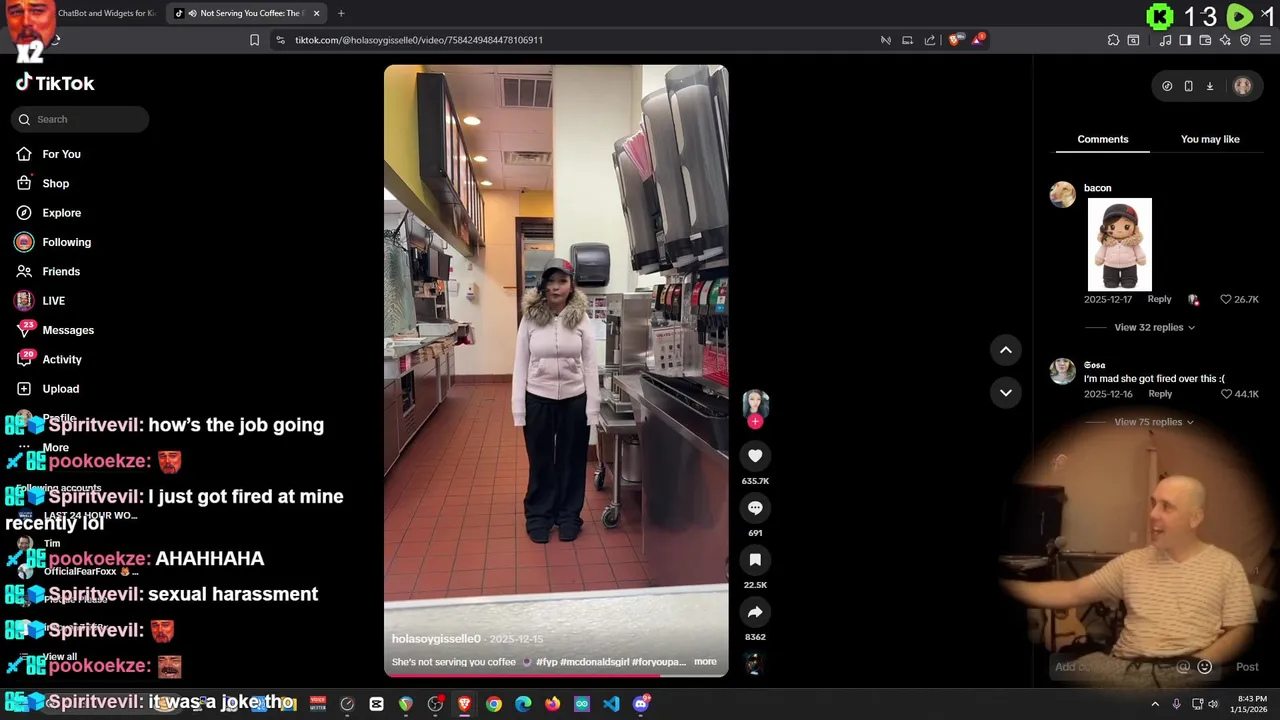Open Messages in the sidebar
1280x720 pixels.
click(x=55, y=330)
